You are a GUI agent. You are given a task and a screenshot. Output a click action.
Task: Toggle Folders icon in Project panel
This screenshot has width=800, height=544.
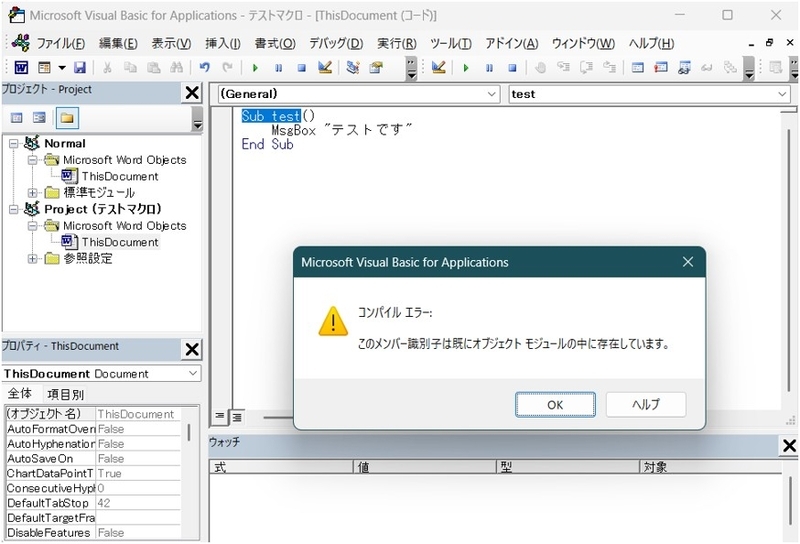point(67,118)
